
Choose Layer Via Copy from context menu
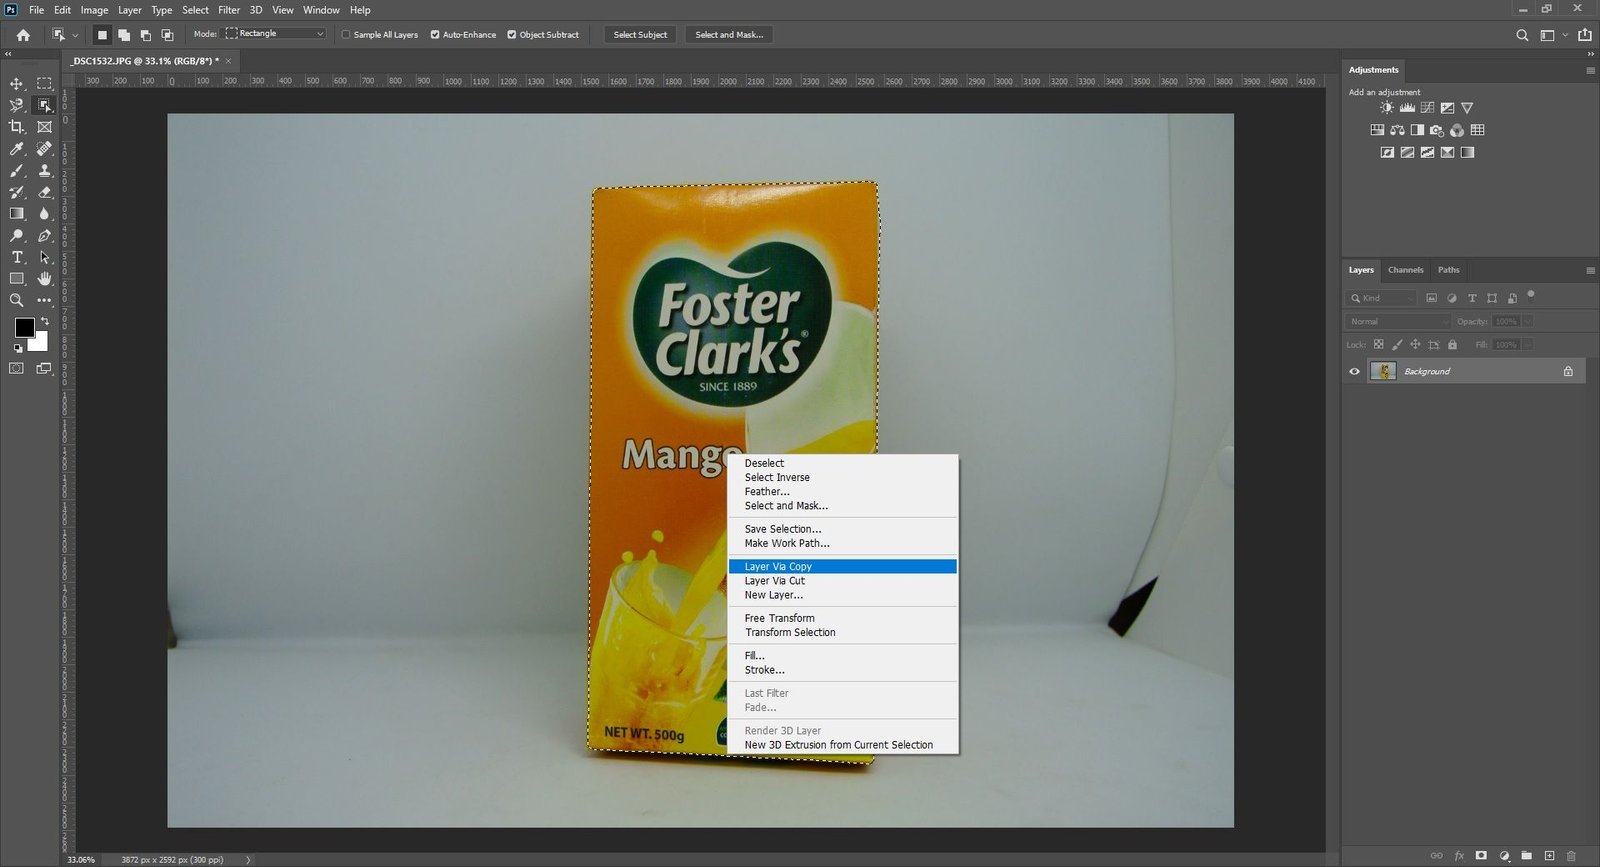tap(842, 567)
